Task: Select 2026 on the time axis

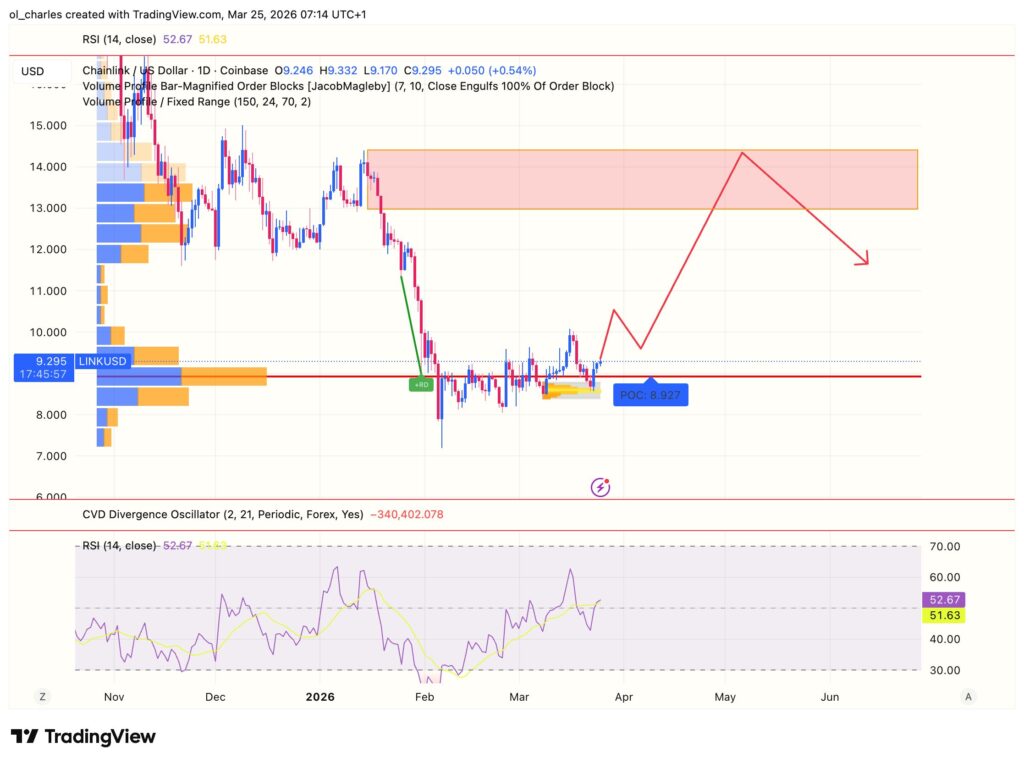Action: (x=320, y=696)
